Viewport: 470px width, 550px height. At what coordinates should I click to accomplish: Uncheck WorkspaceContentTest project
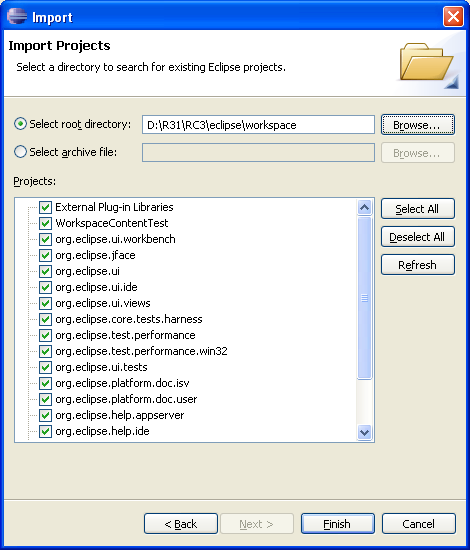tap(45, 223)
